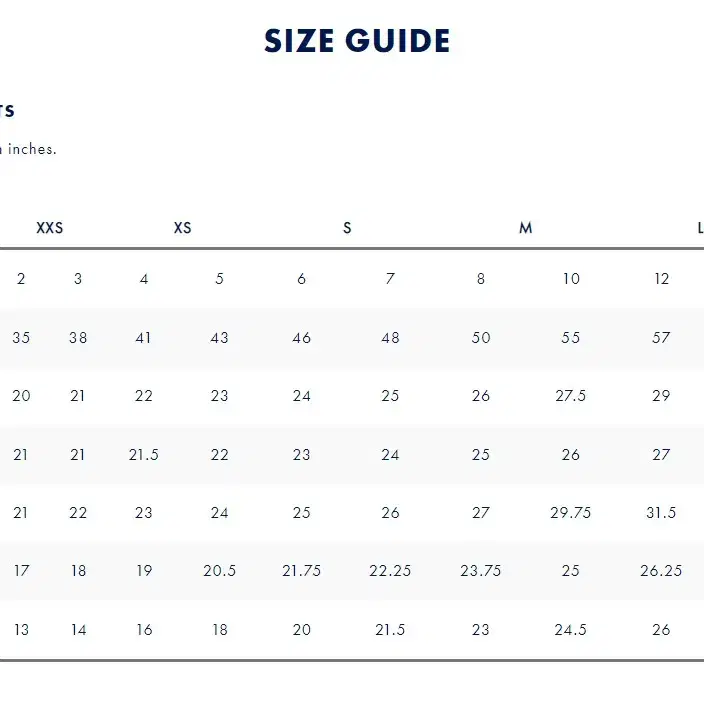Click the numeric size 7 cell
The height and width of the screenshot is (704, 704).
pos(390,279)
